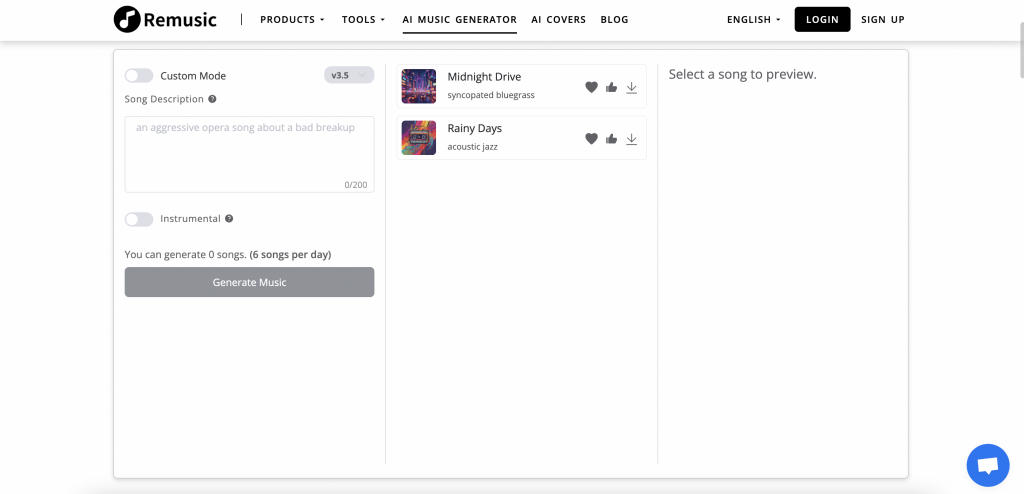
Task: Favorite Rainy Days with the heart icon
Action: click(591, 139)
